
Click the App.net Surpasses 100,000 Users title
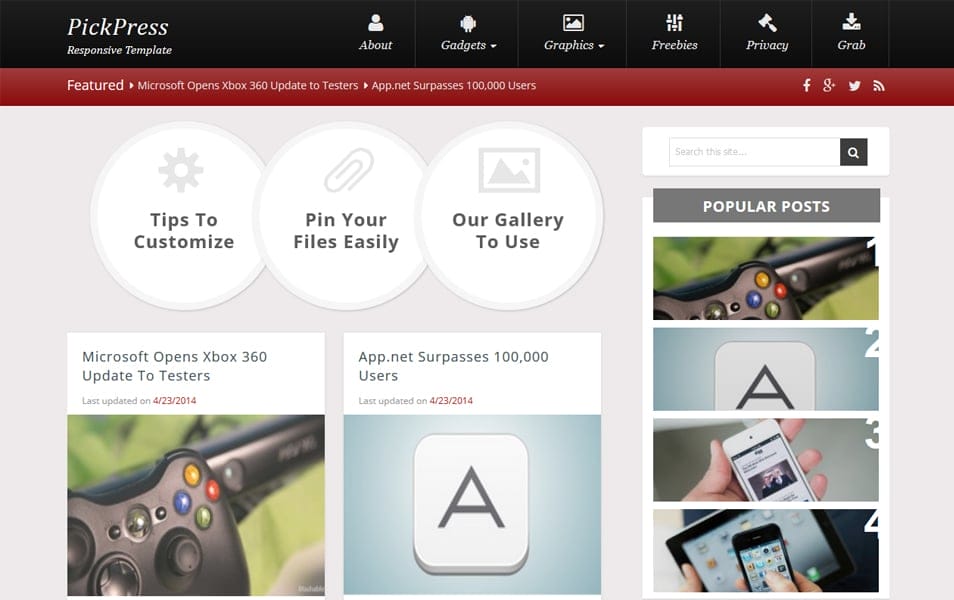(x=453, y=367)
